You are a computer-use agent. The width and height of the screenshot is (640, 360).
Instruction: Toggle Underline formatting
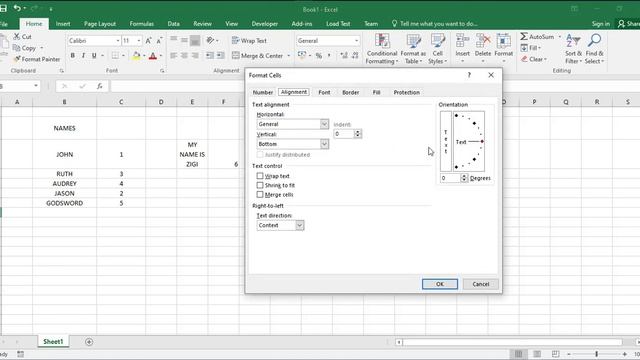94,56
